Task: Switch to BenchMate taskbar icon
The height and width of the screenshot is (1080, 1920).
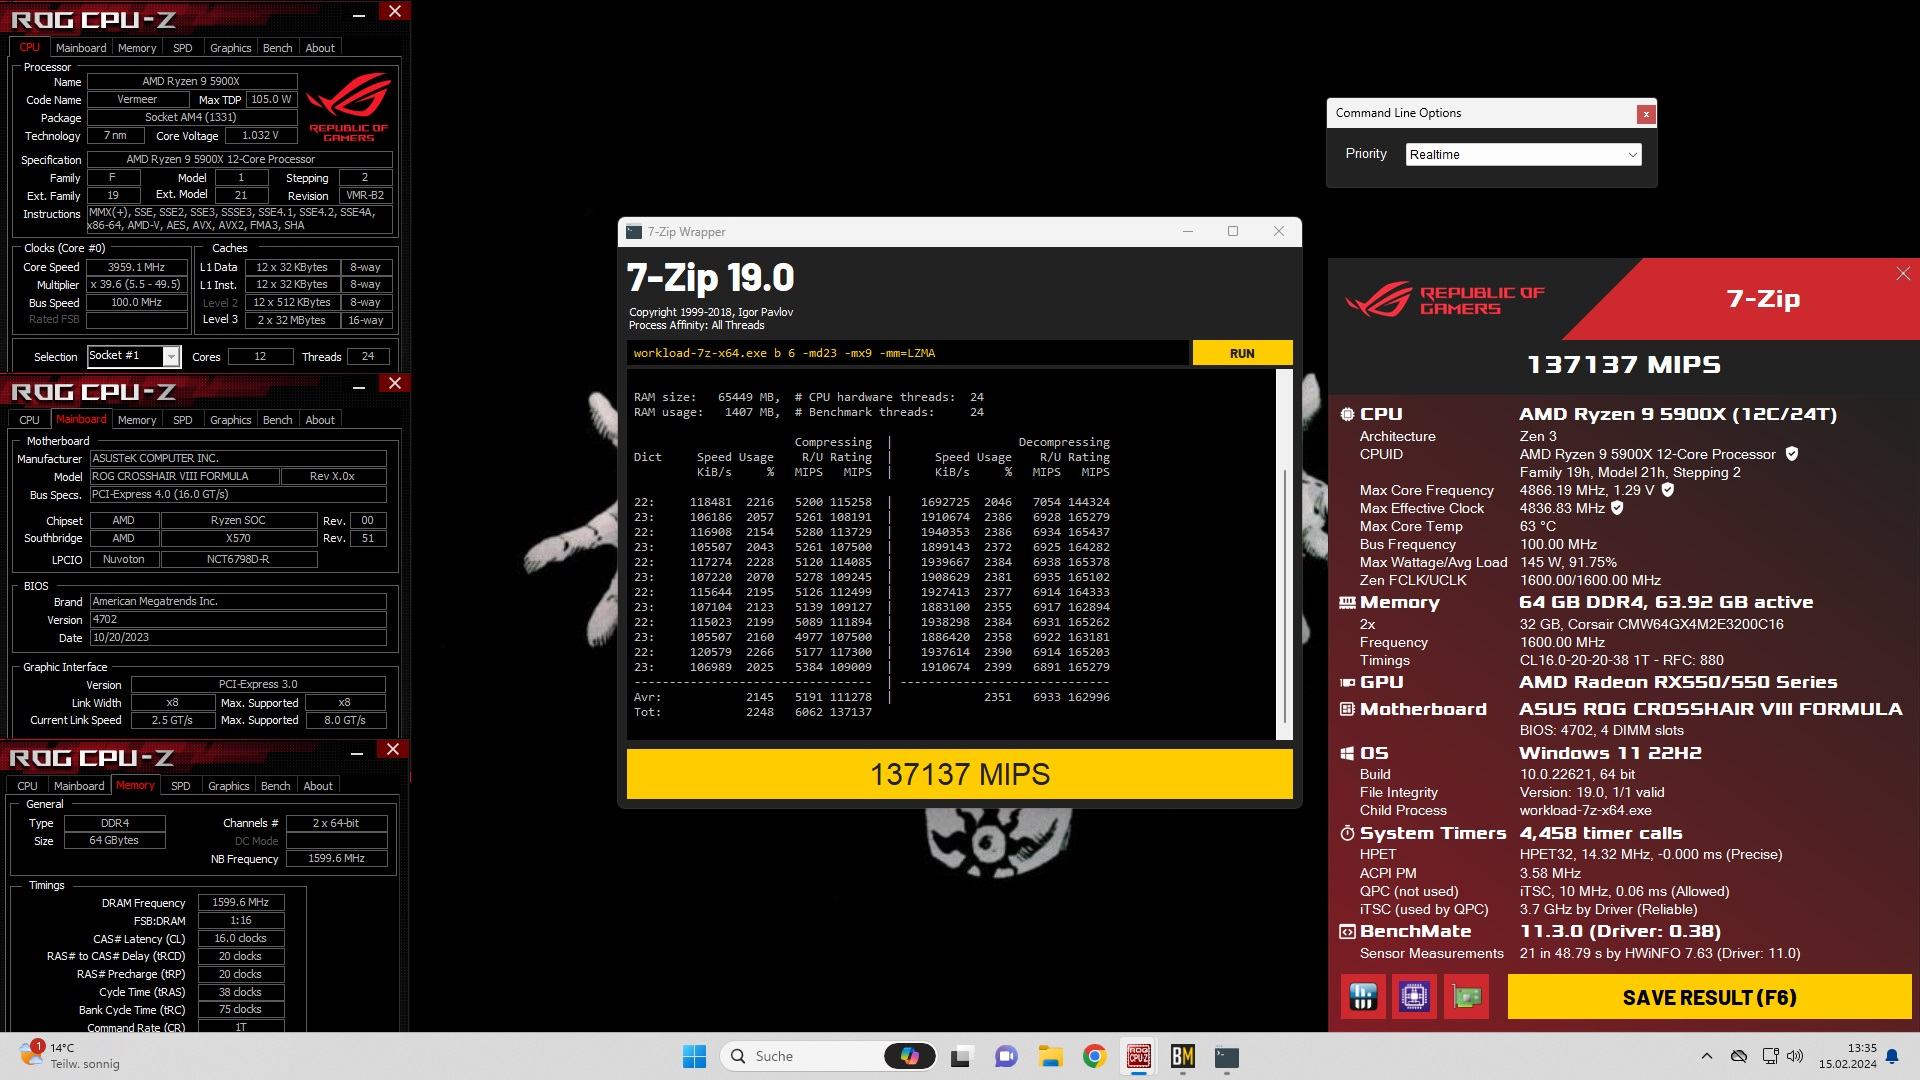Action: [1183, 1056]
